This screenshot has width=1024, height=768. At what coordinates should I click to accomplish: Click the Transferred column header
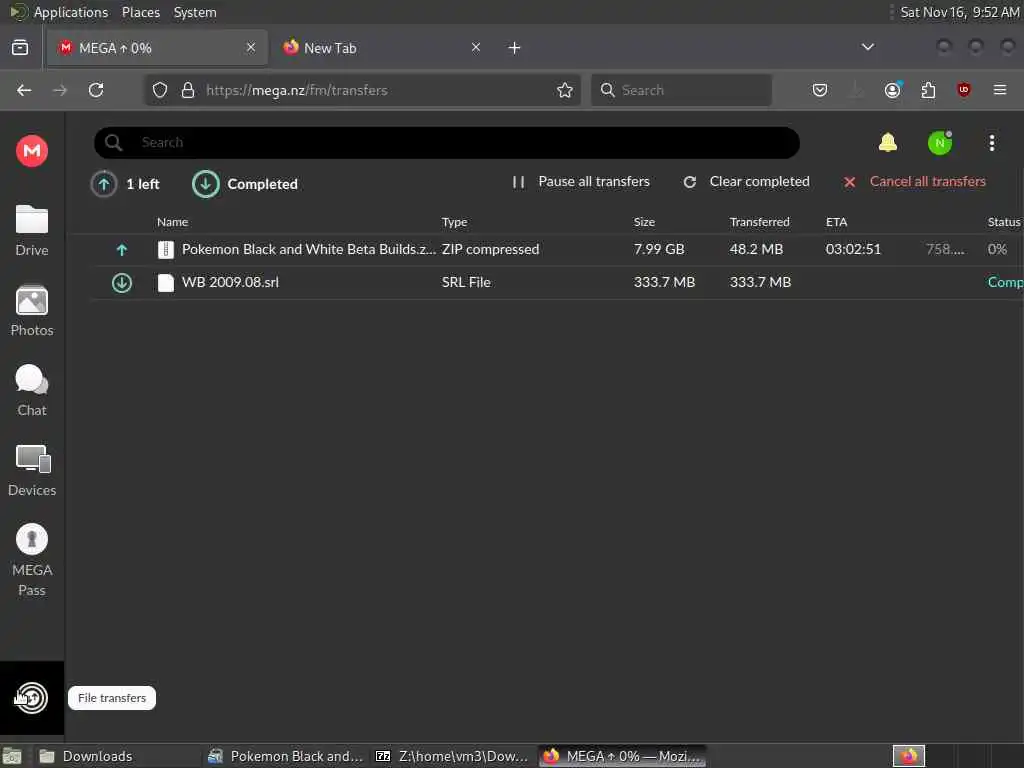pyautogui.click(x=760, y=222)
